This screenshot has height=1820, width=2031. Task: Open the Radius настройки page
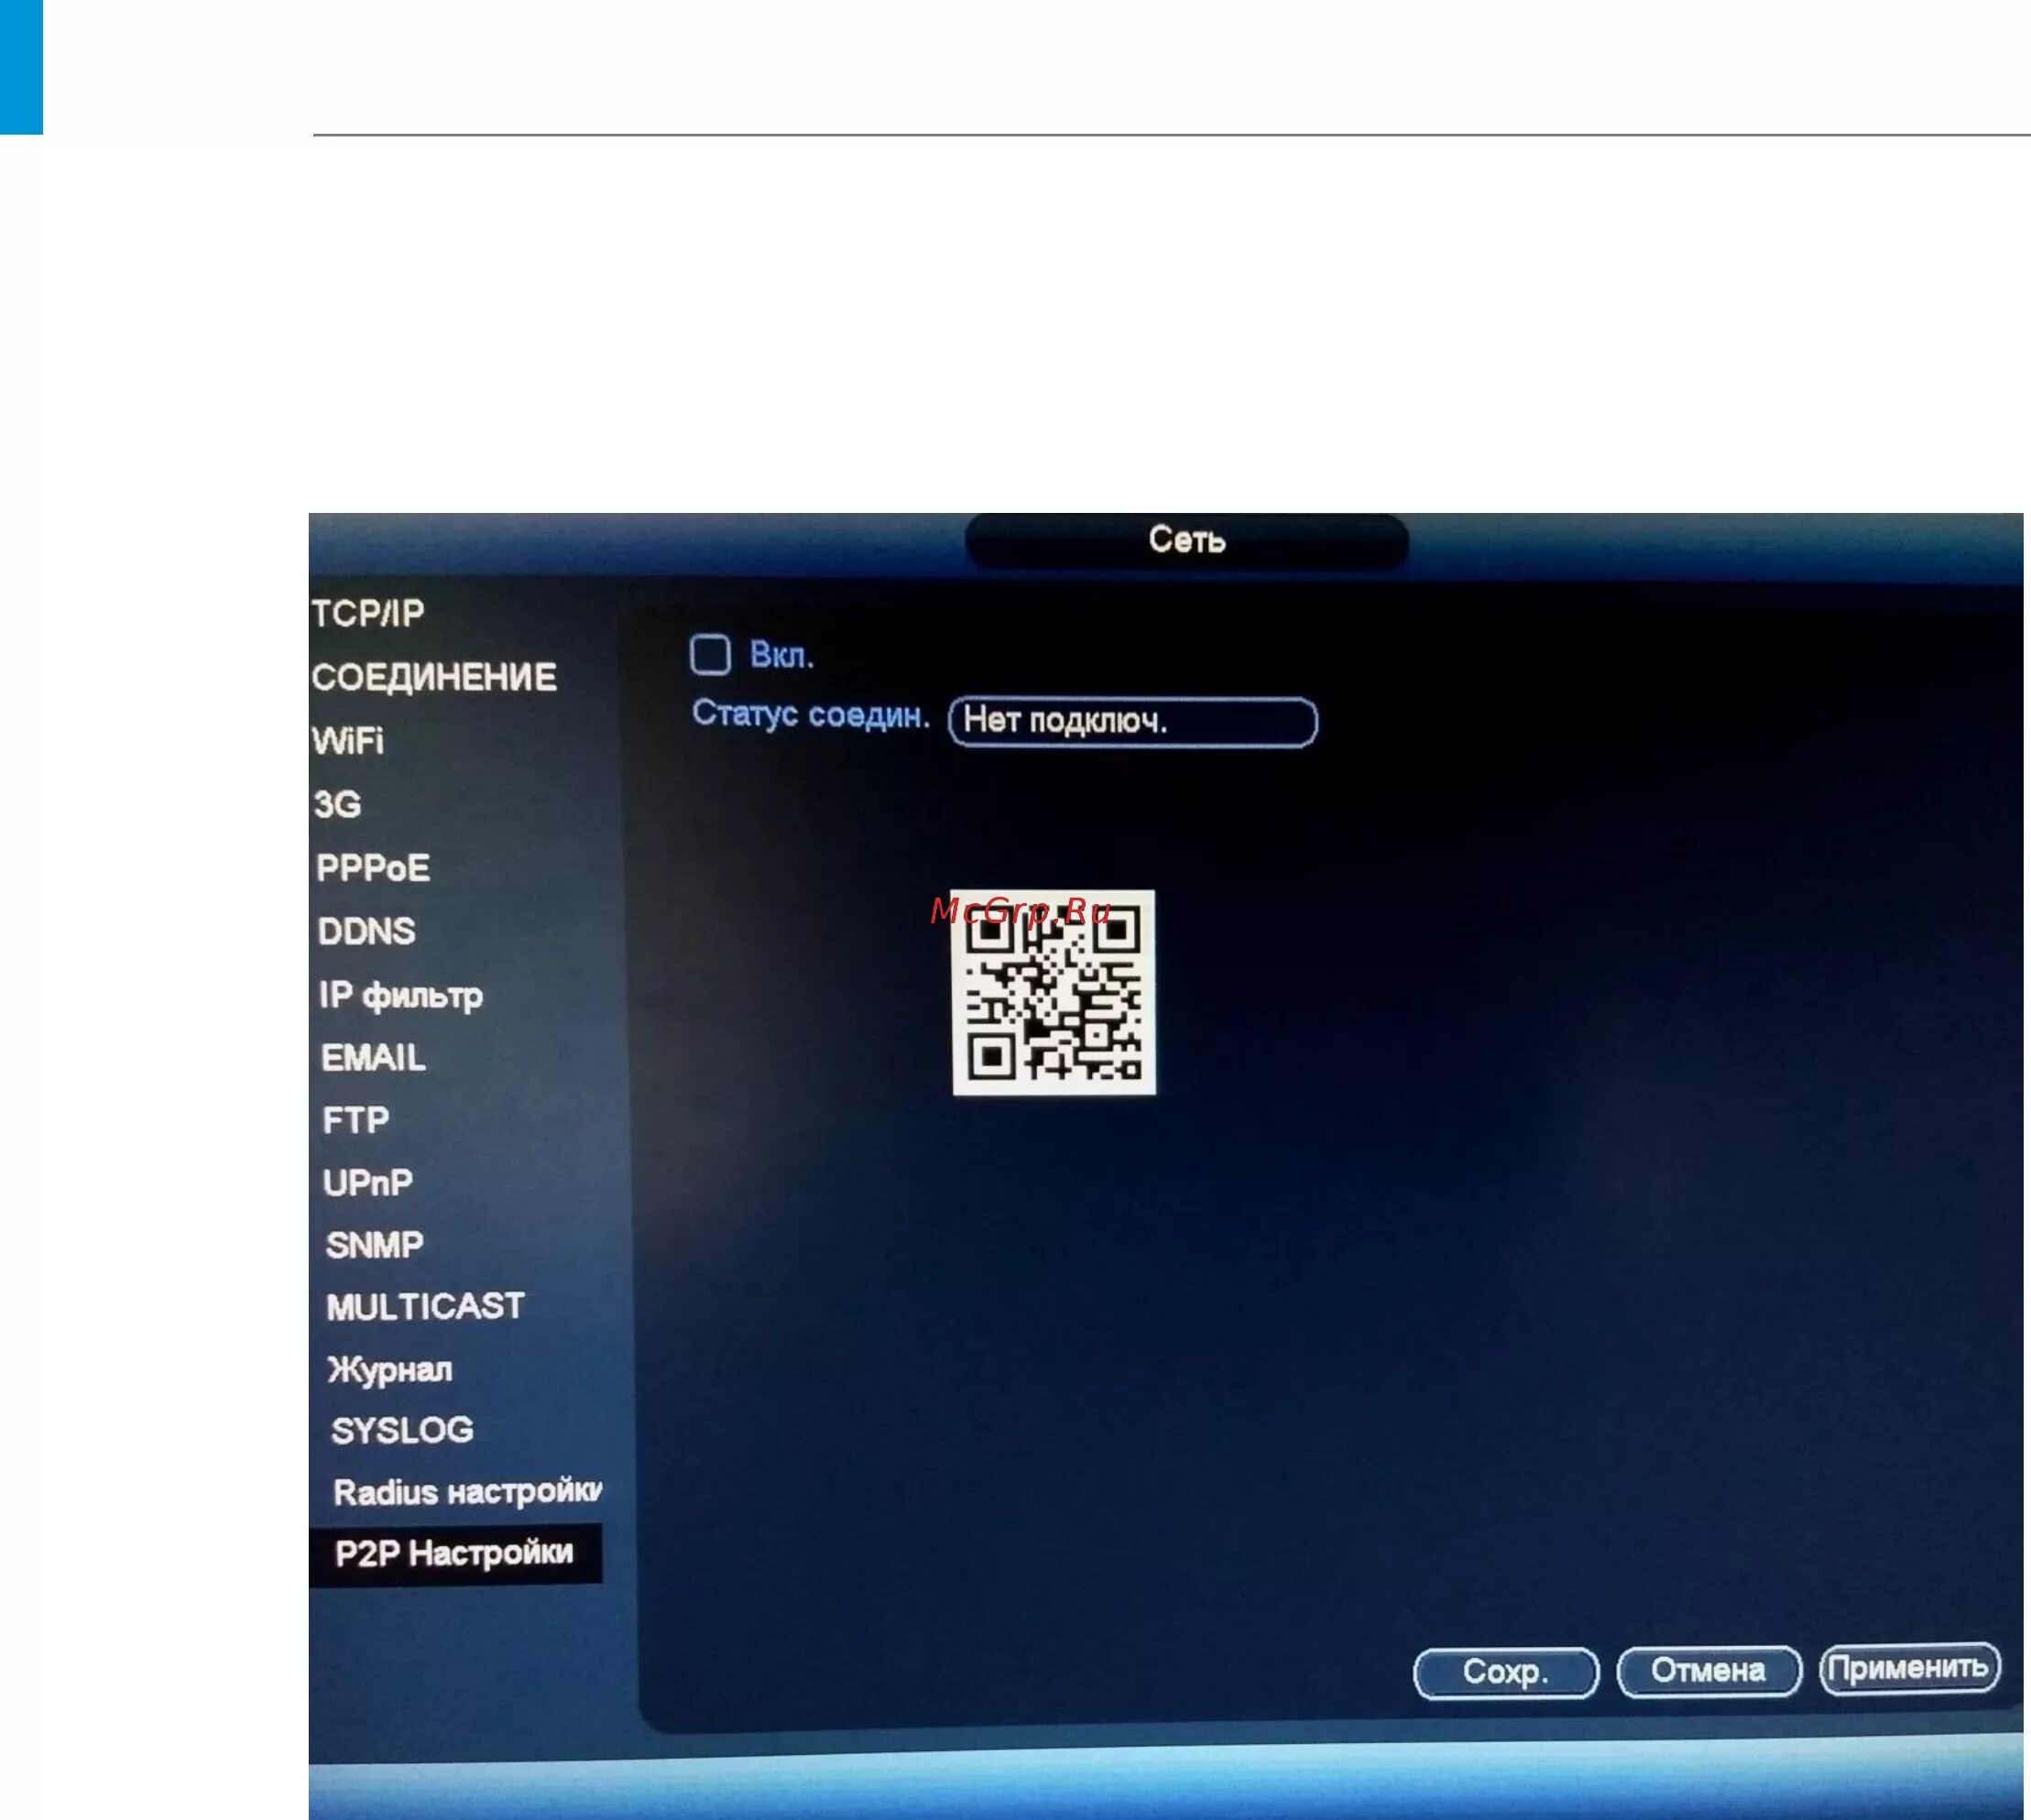[x=467, y=1492]
